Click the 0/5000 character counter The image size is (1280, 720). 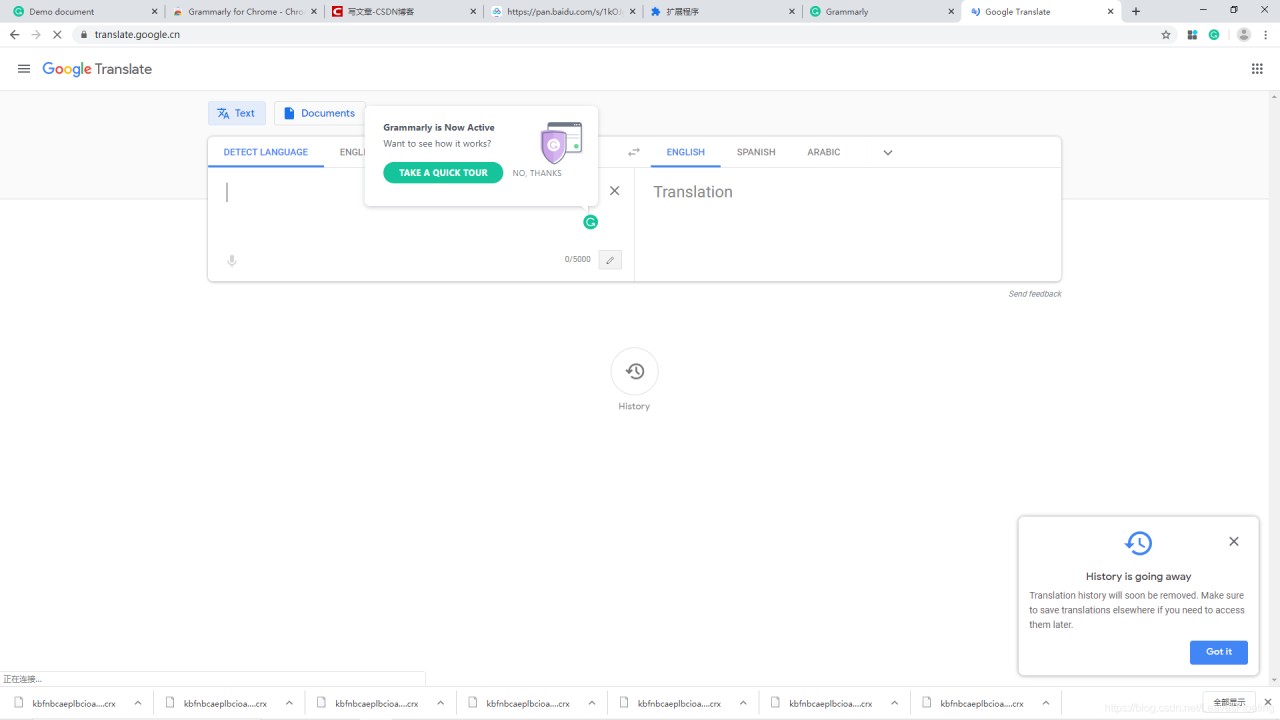point(578,259)
